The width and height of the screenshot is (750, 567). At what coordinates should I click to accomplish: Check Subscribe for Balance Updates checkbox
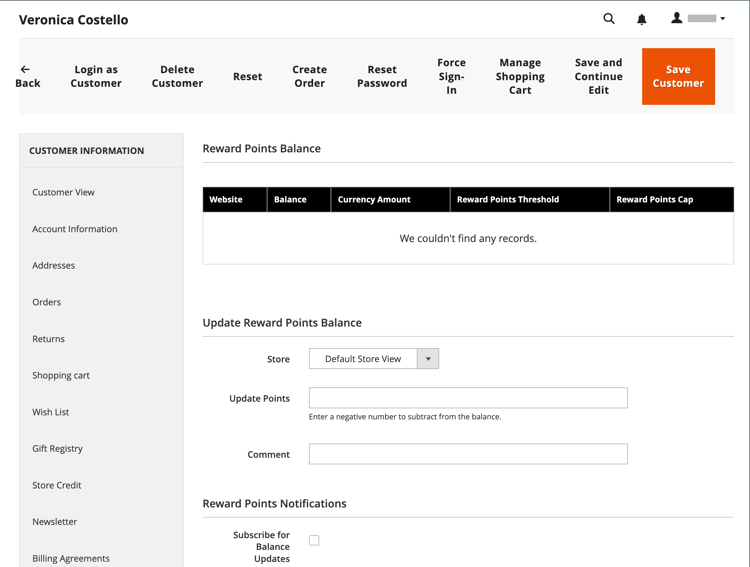click(314, 540)
